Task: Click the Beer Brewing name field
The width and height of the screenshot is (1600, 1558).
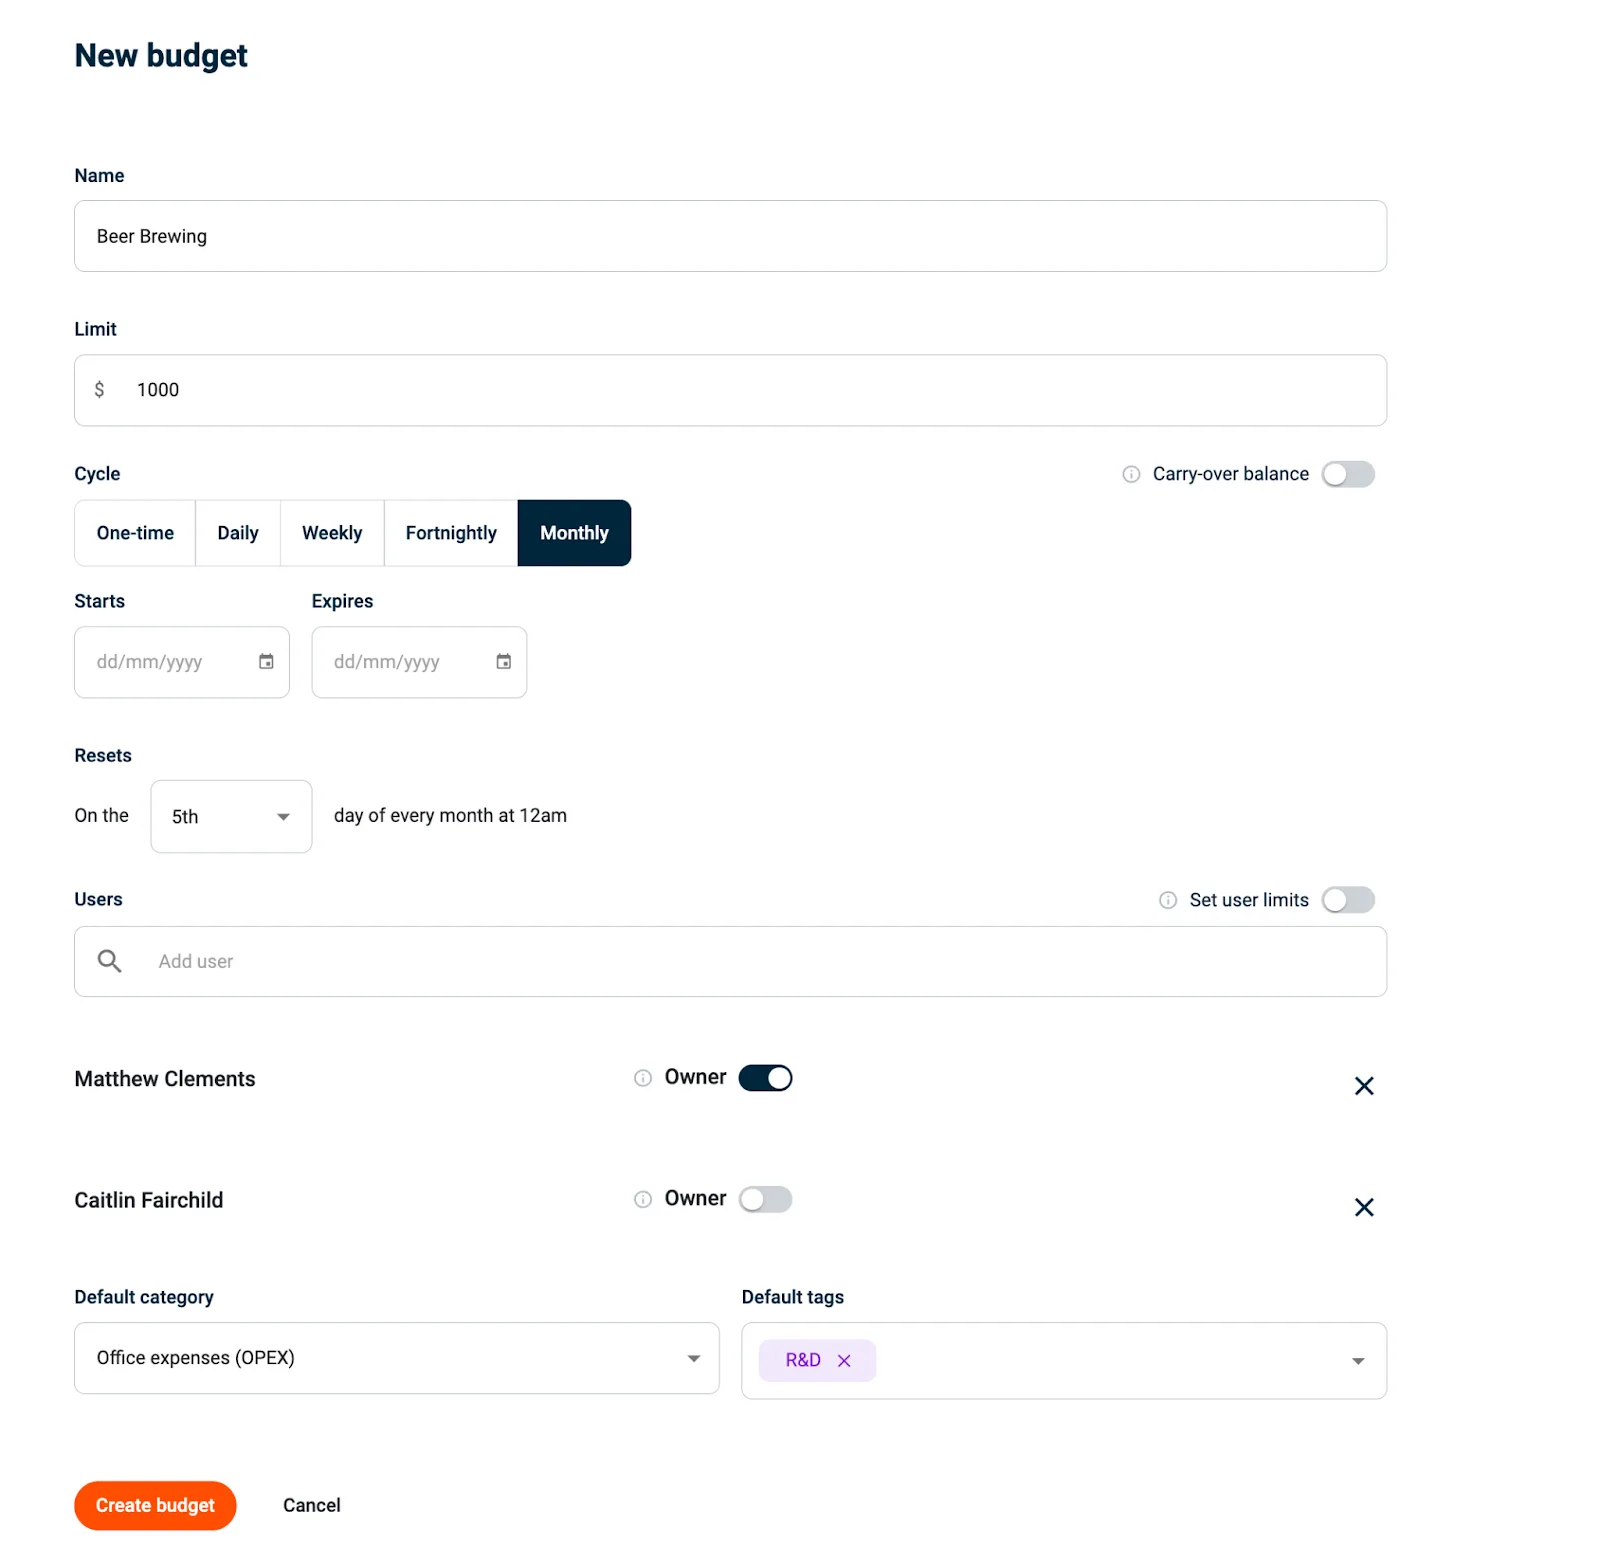Action: 730,236
